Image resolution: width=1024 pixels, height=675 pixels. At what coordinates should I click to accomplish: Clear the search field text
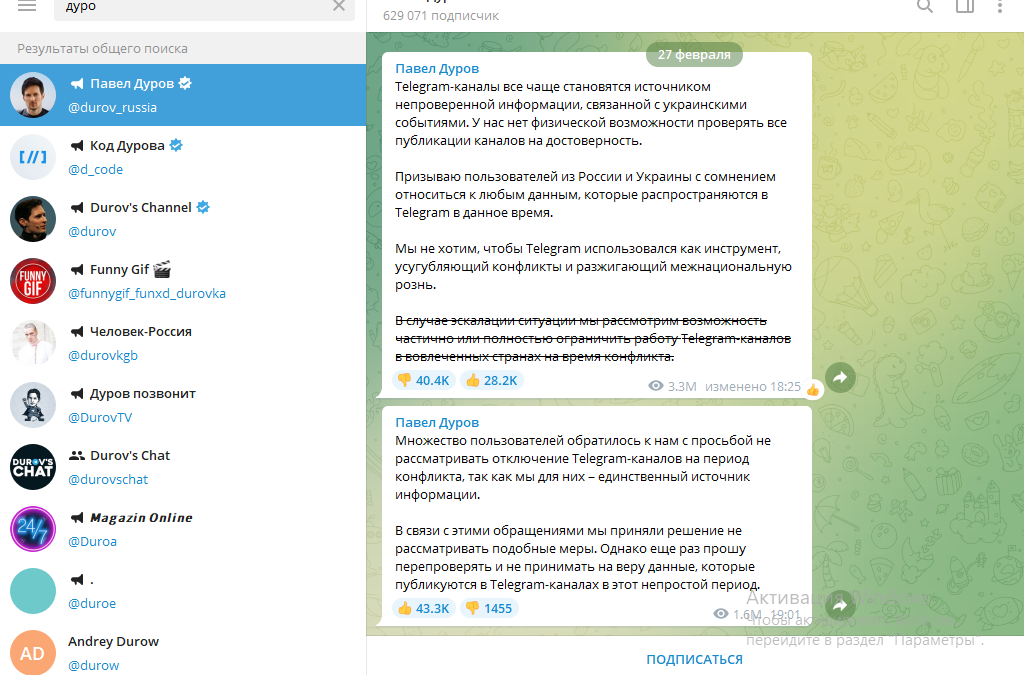coord(339,6)
